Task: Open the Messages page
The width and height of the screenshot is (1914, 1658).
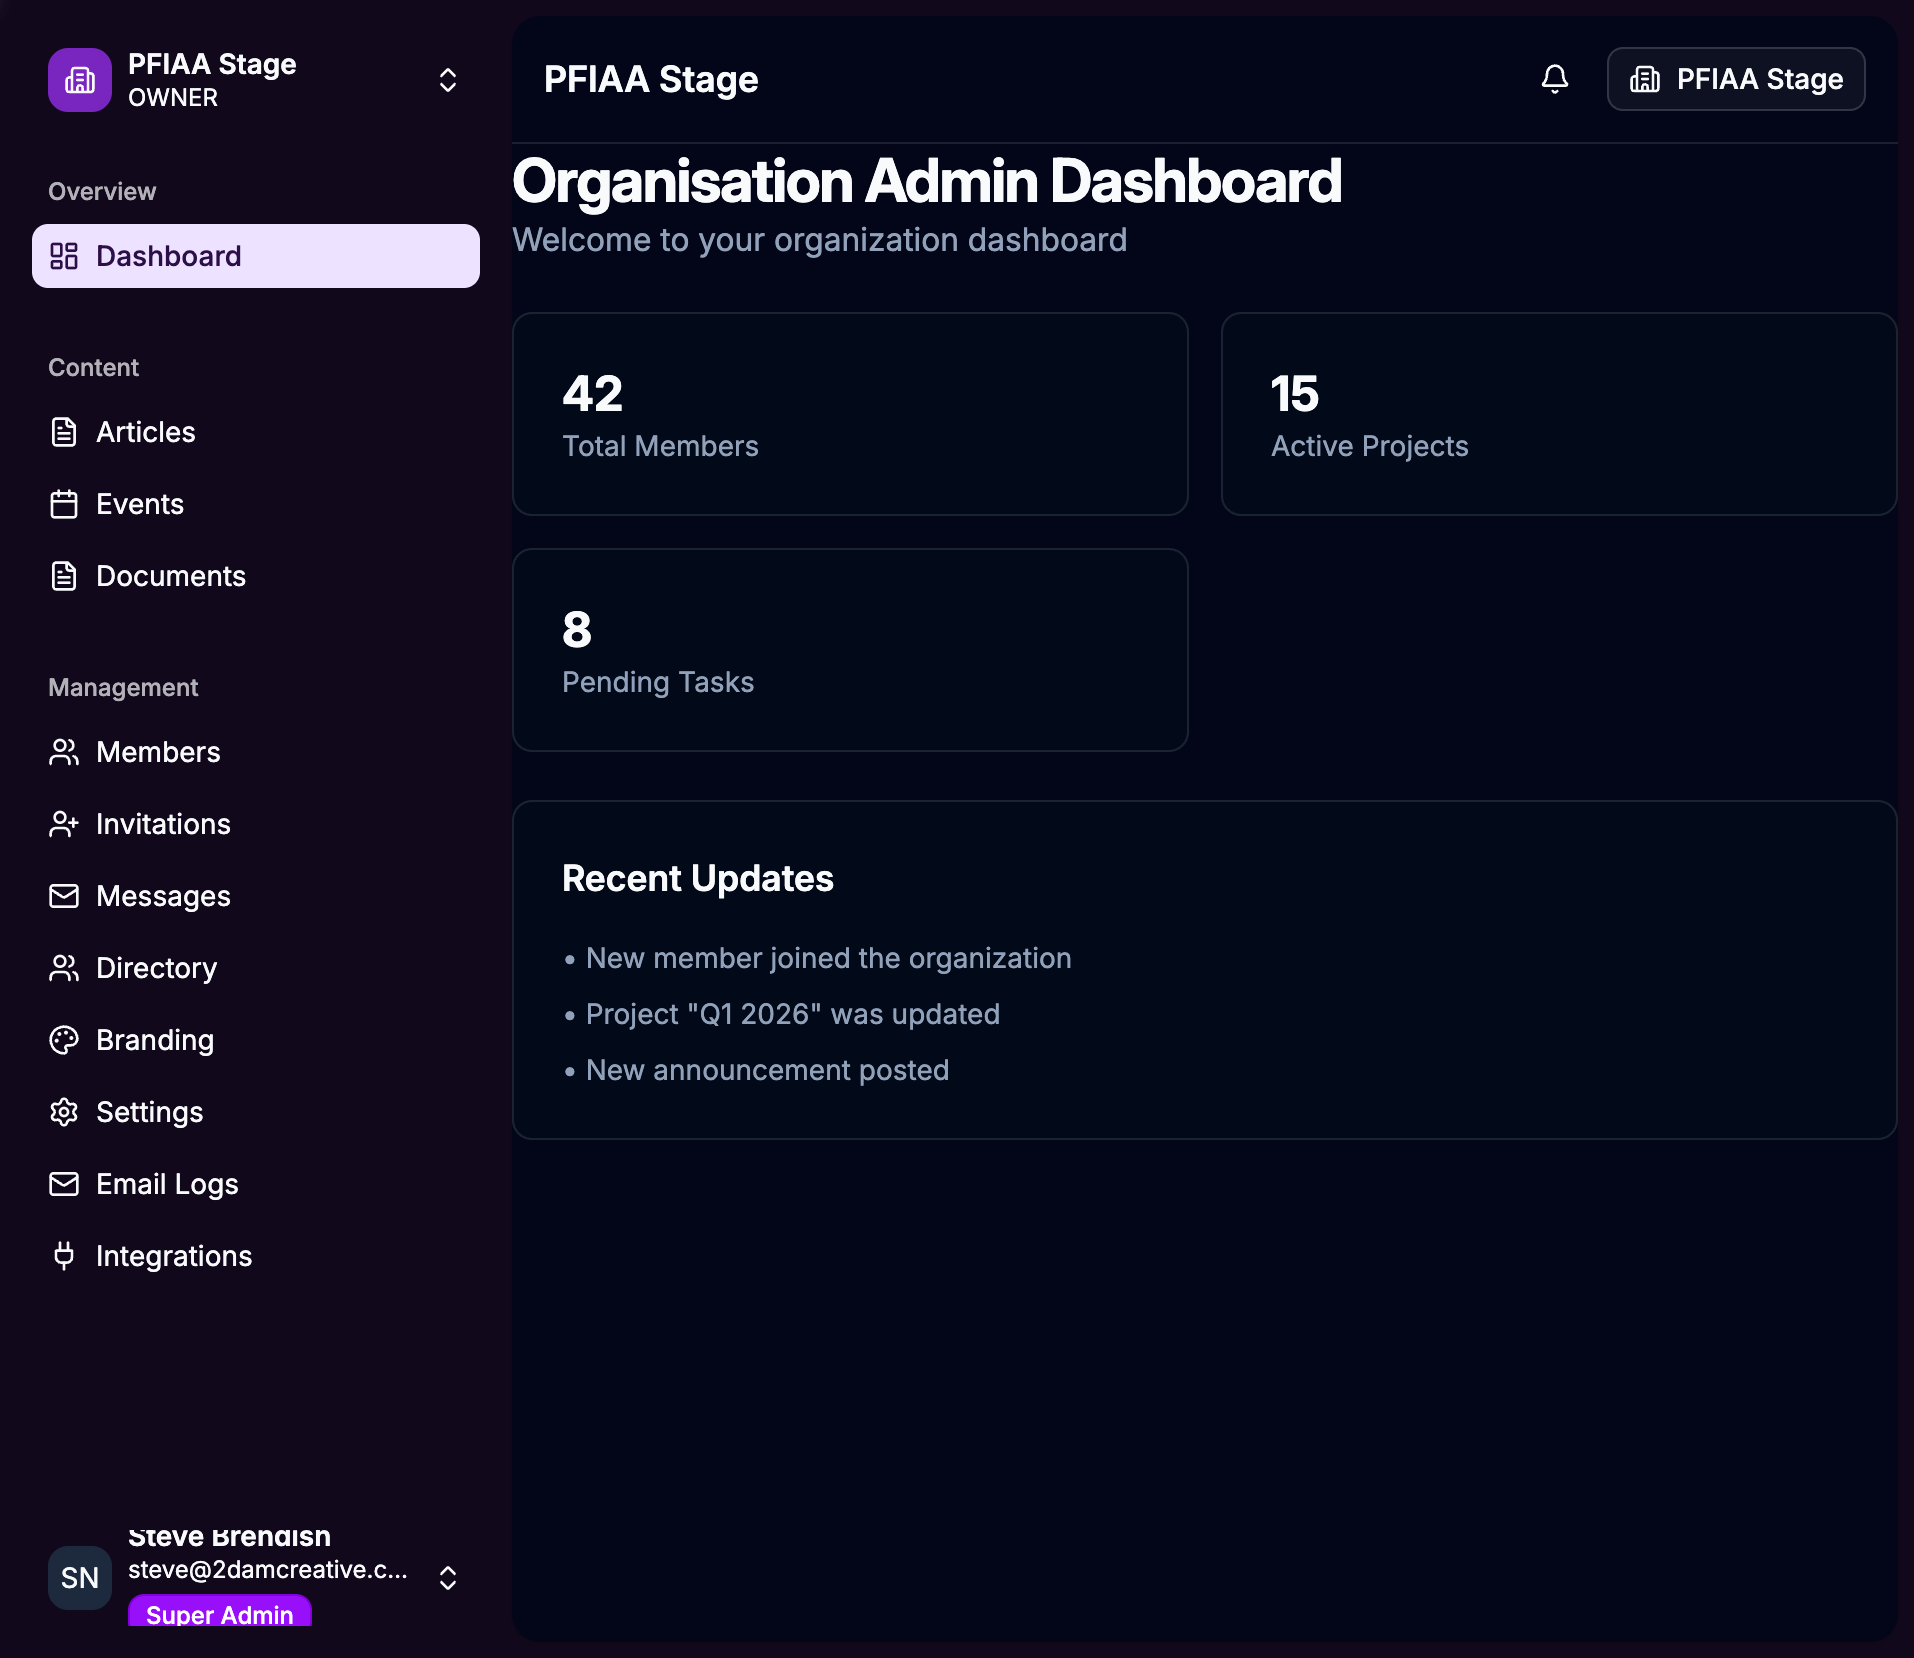Action: click(256, 896)
